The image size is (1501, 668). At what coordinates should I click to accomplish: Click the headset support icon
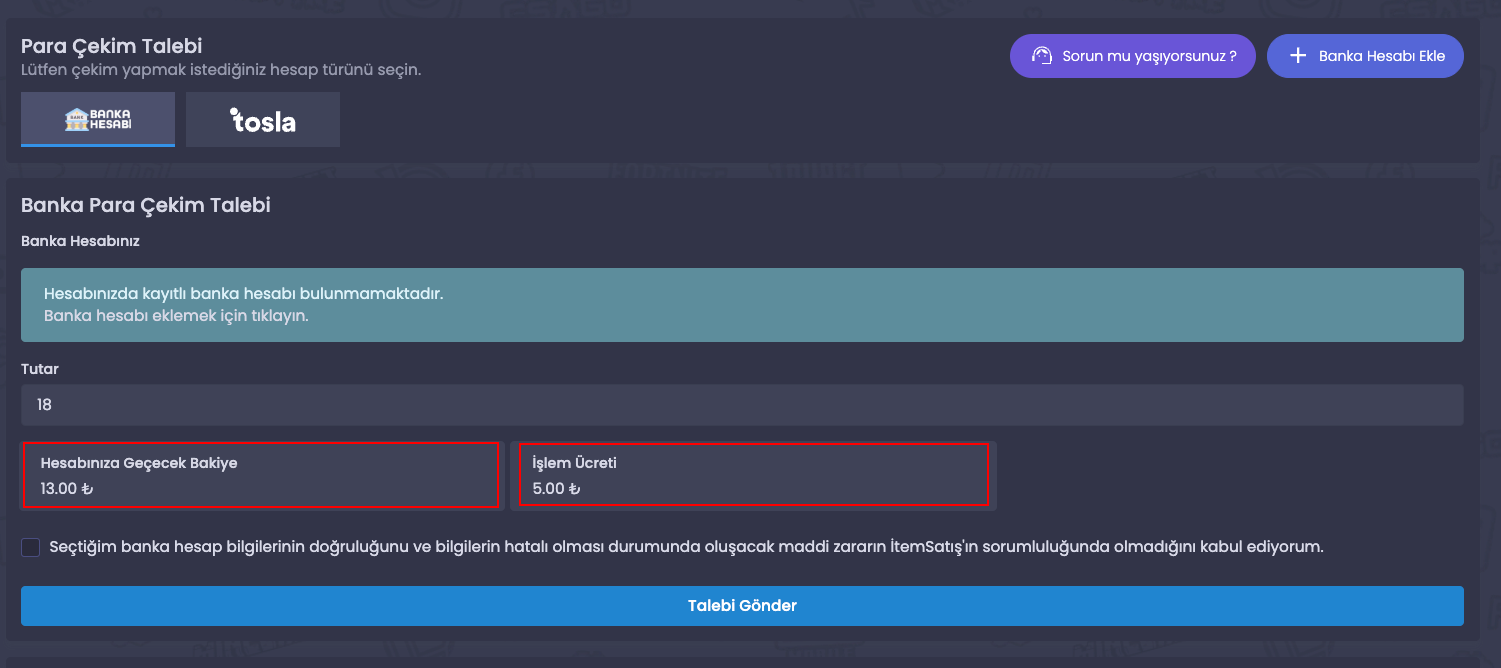tap(1042, 56)
